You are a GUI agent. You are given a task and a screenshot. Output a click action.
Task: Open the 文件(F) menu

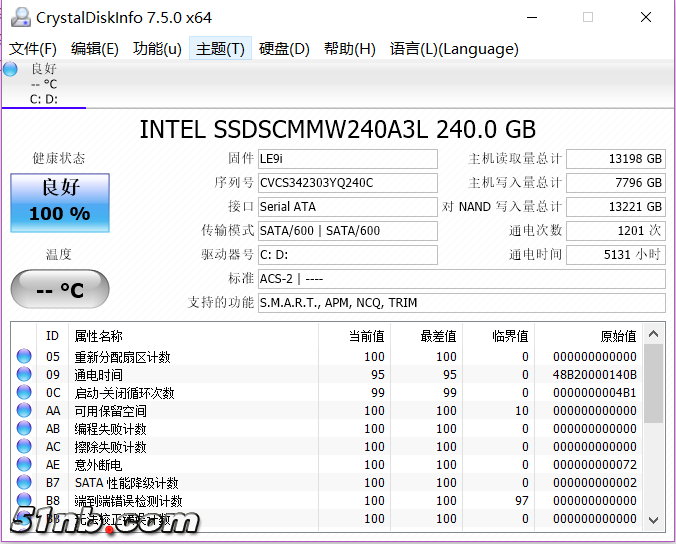point(33,49)
